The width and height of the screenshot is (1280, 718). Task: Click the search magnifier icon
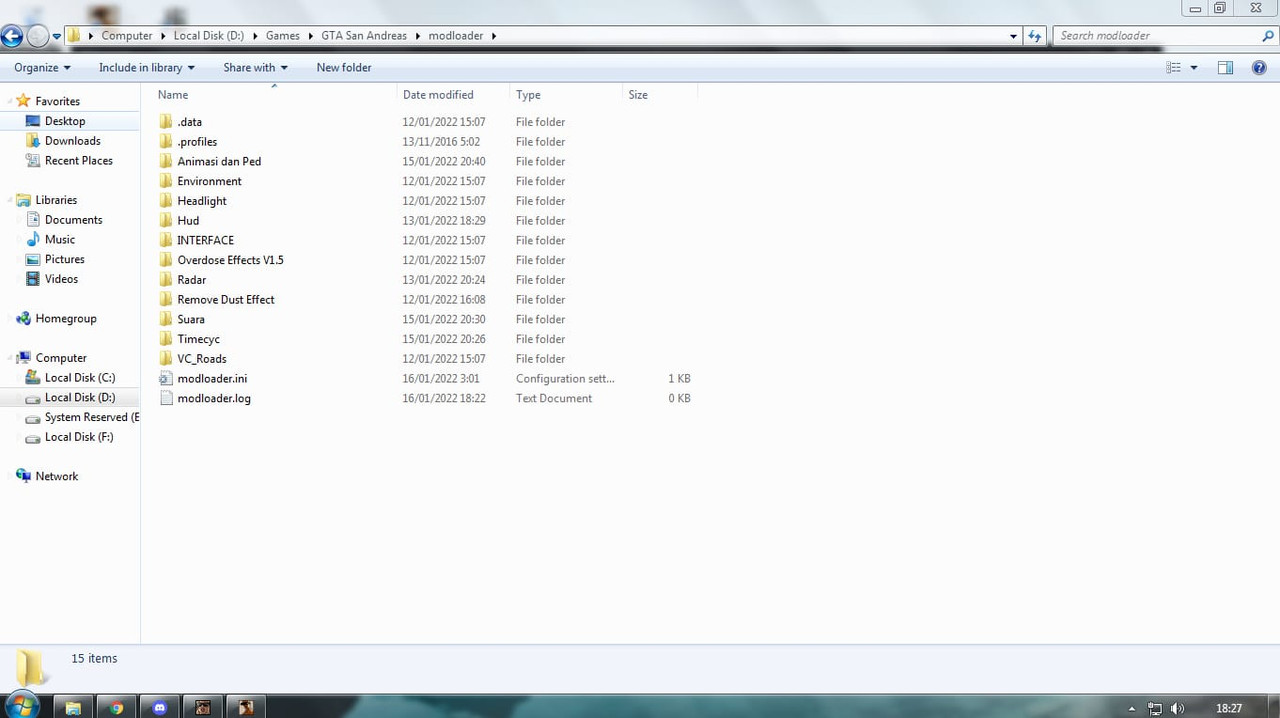pos(1268,36)
